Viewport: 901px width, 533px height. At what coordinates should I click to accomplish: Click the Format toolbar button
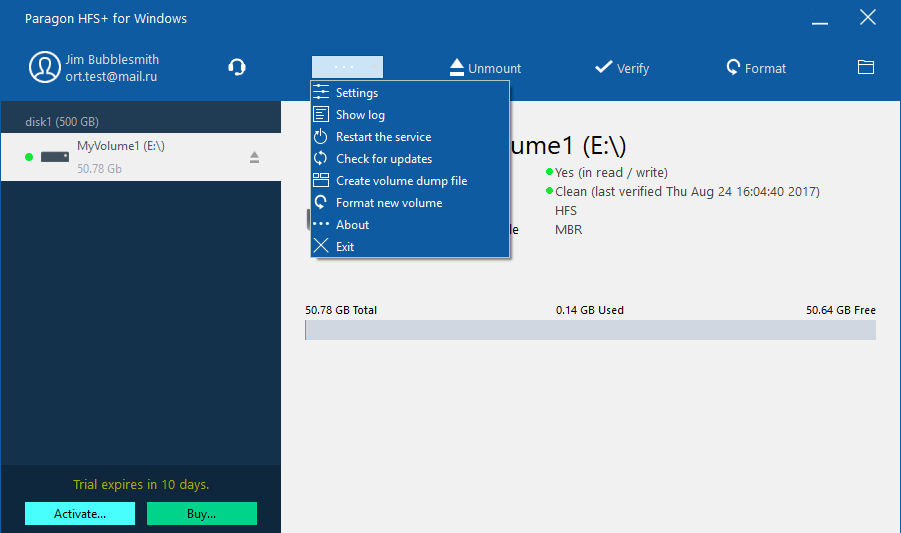(756, 68)
